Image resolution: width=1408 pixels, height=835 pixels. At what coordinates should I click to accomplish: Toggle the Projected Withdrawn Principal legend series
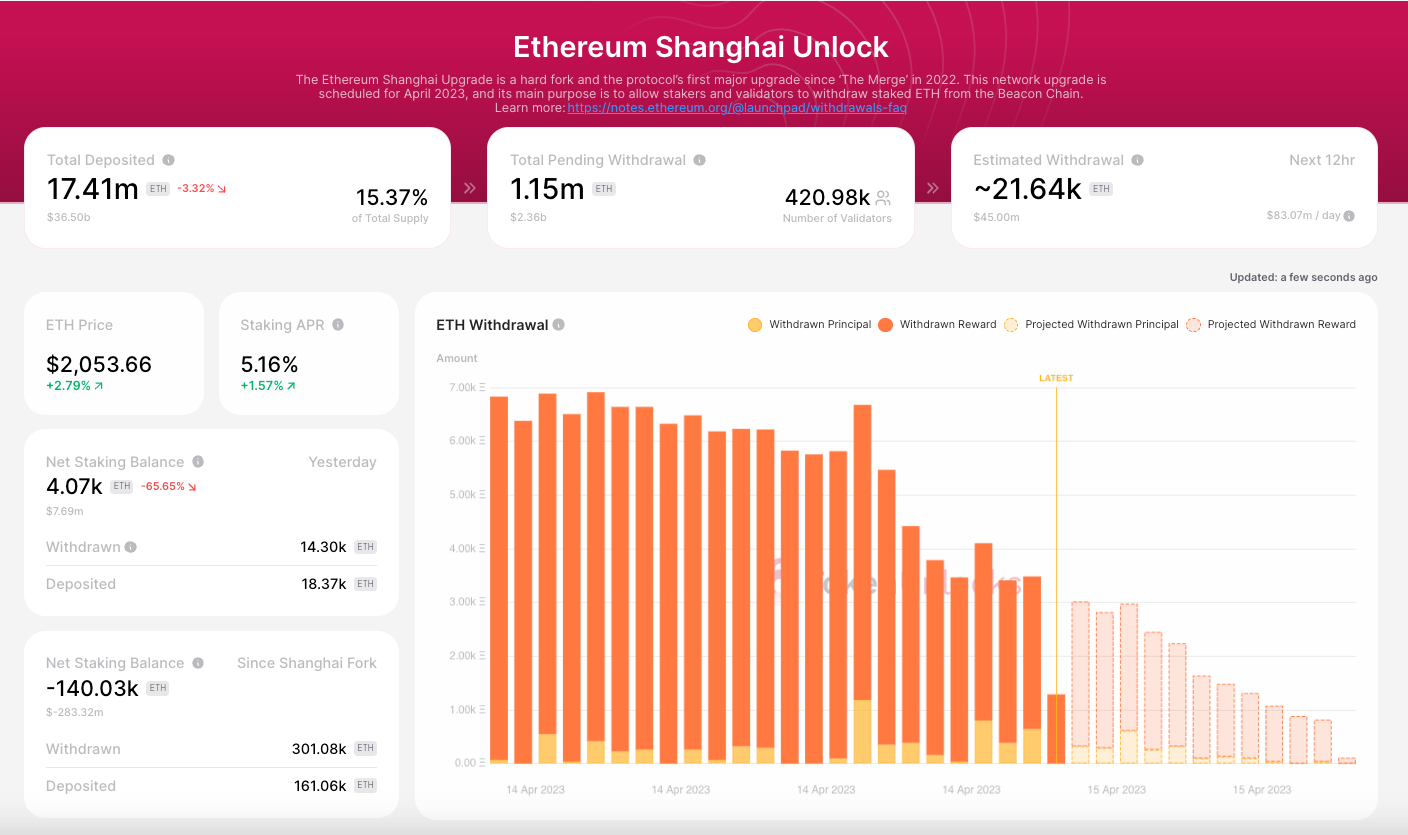pos(1091,324)
